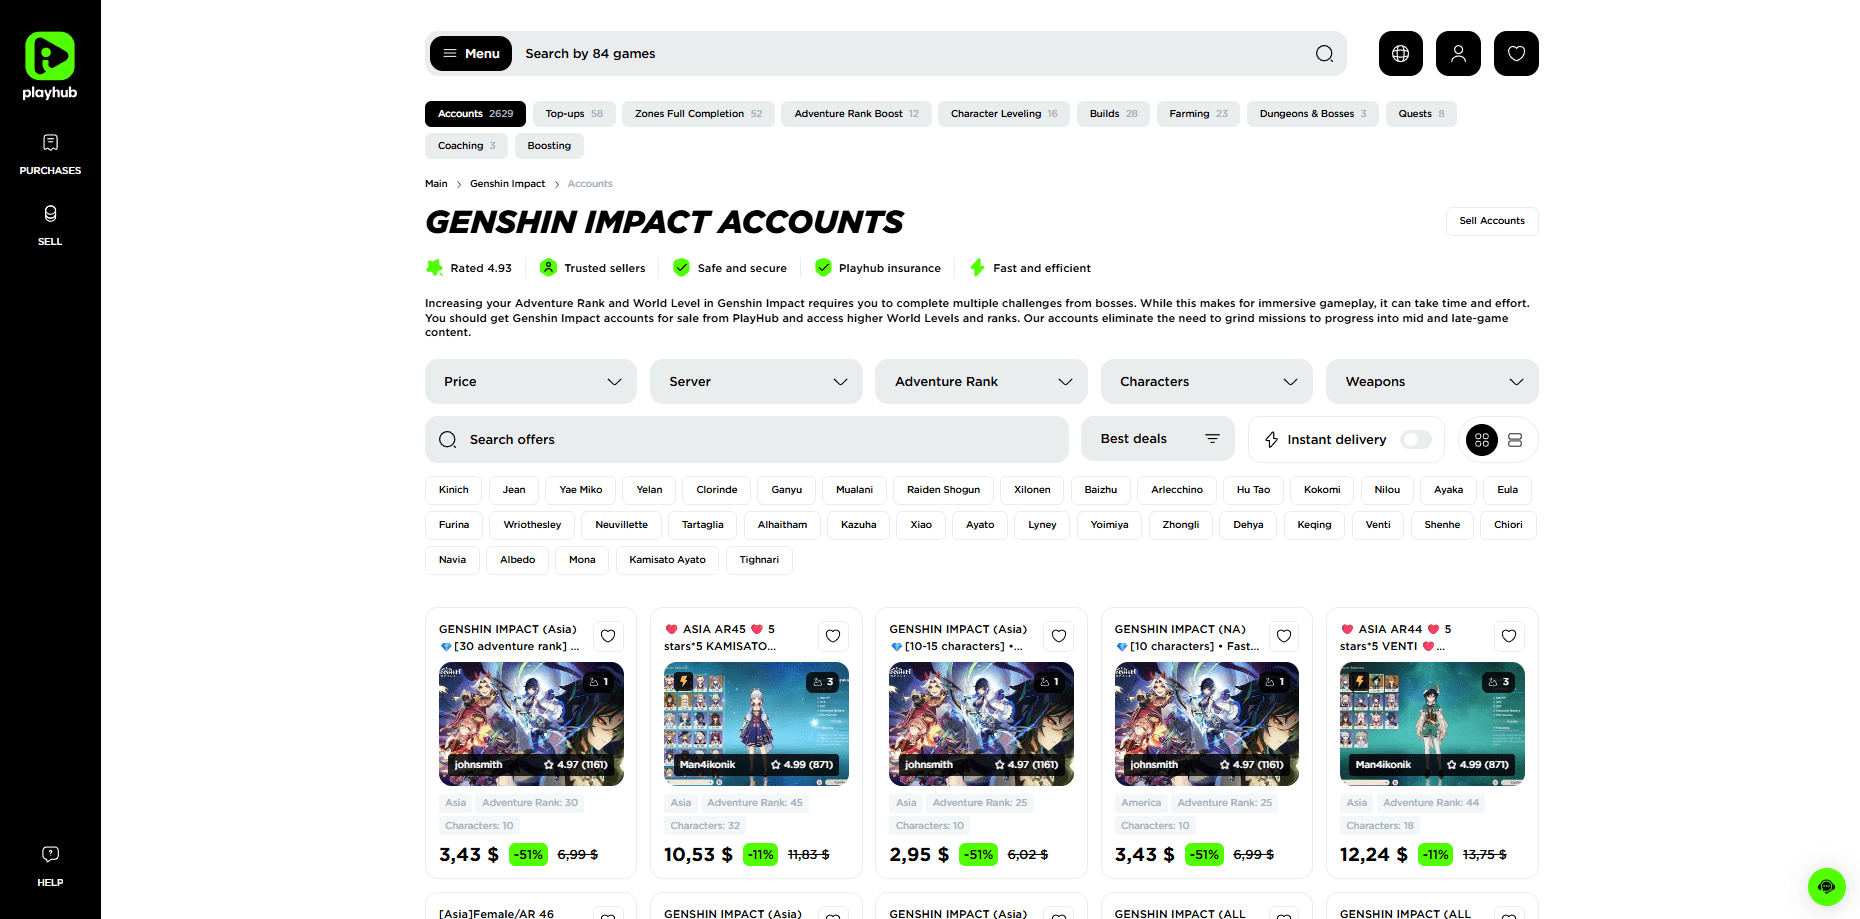Enable the Instant delivery toggle
Image resolution: width=1860 pixels, height=919 pixels.
click(1415, 440)
